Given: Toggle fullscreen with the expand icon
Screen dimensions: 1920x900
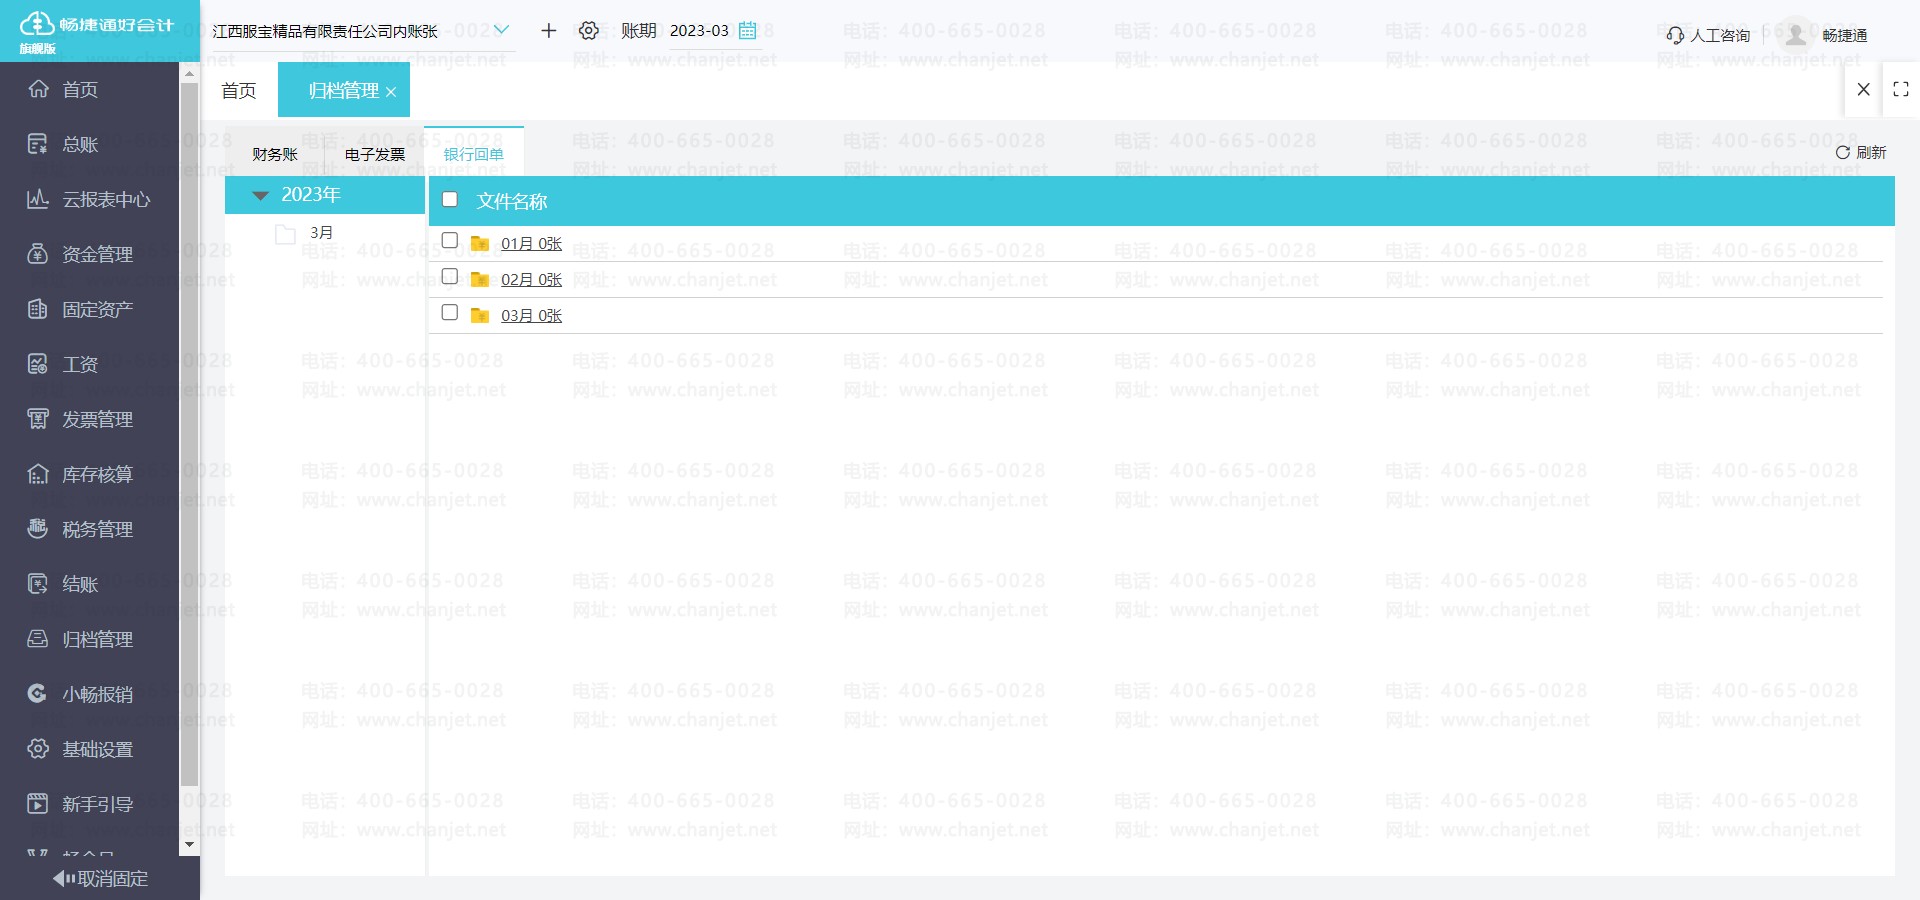Looking at the screenshot, I should [1901, 89].
